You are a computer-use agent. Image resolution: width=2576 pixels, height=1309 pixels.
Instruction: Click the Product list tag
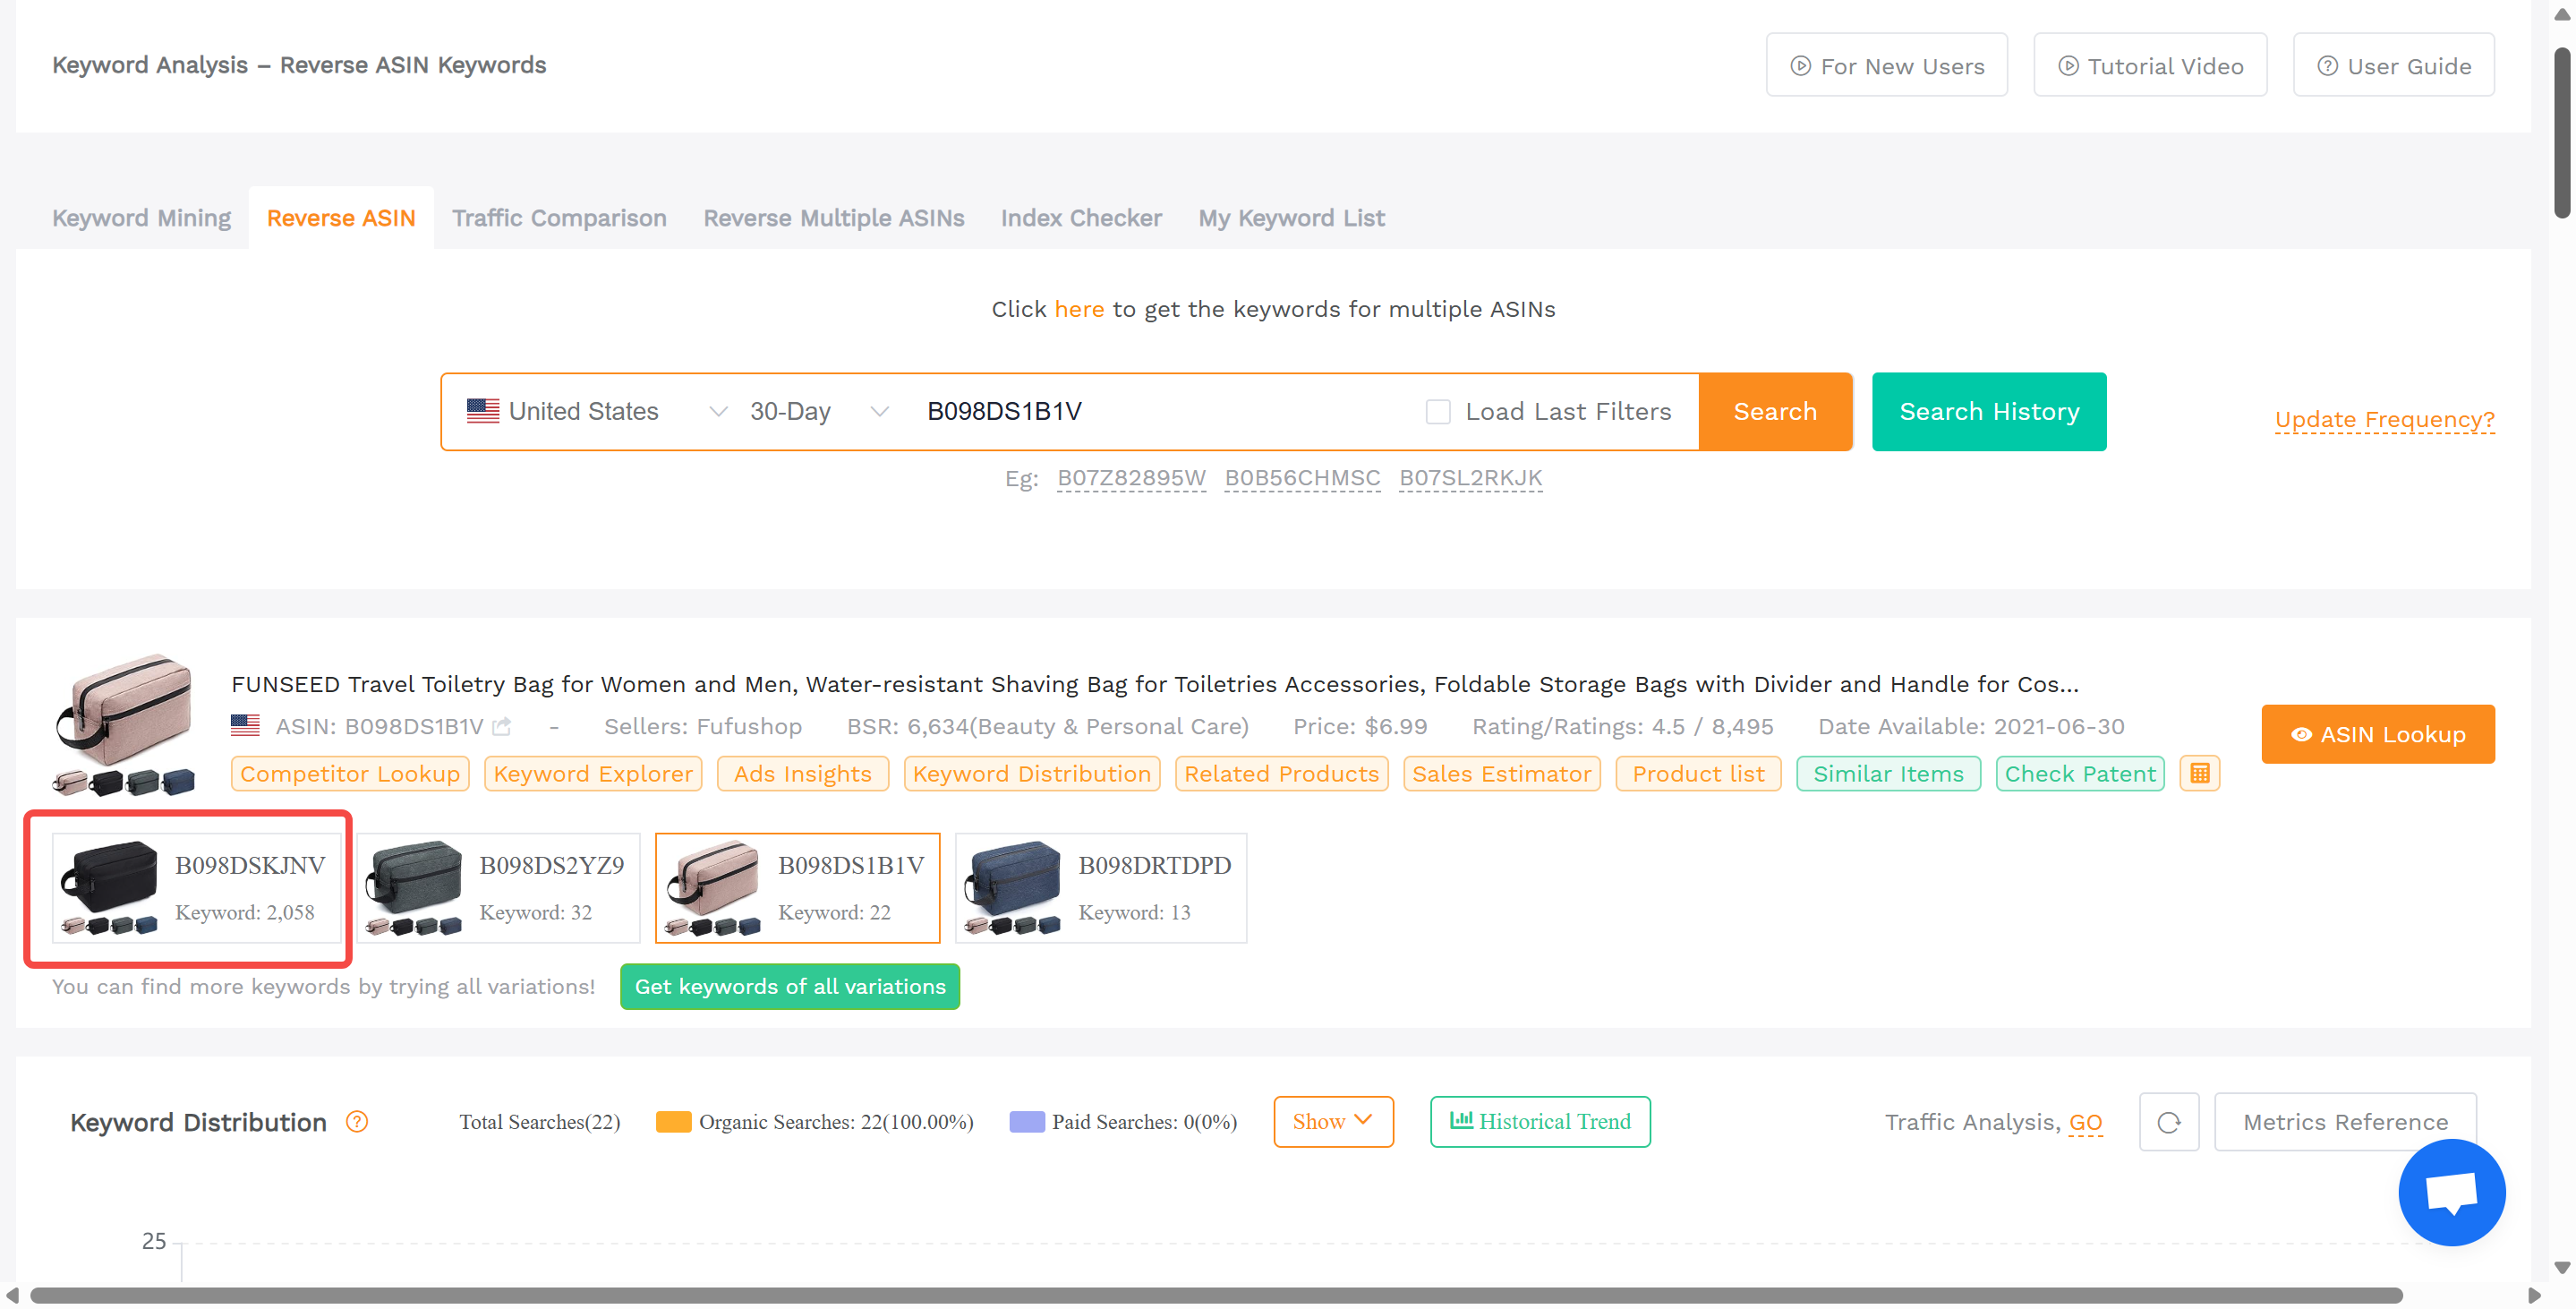pyautogui.click(x=1697, y=773)
